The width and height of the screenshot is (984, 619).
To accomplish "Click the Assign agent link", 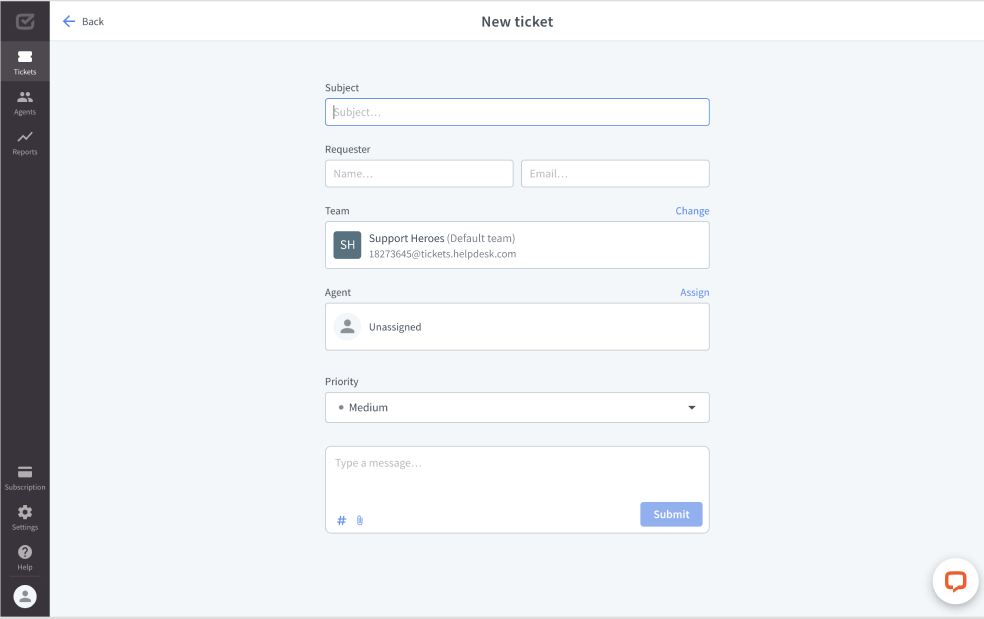I will (x=695, y=293).
